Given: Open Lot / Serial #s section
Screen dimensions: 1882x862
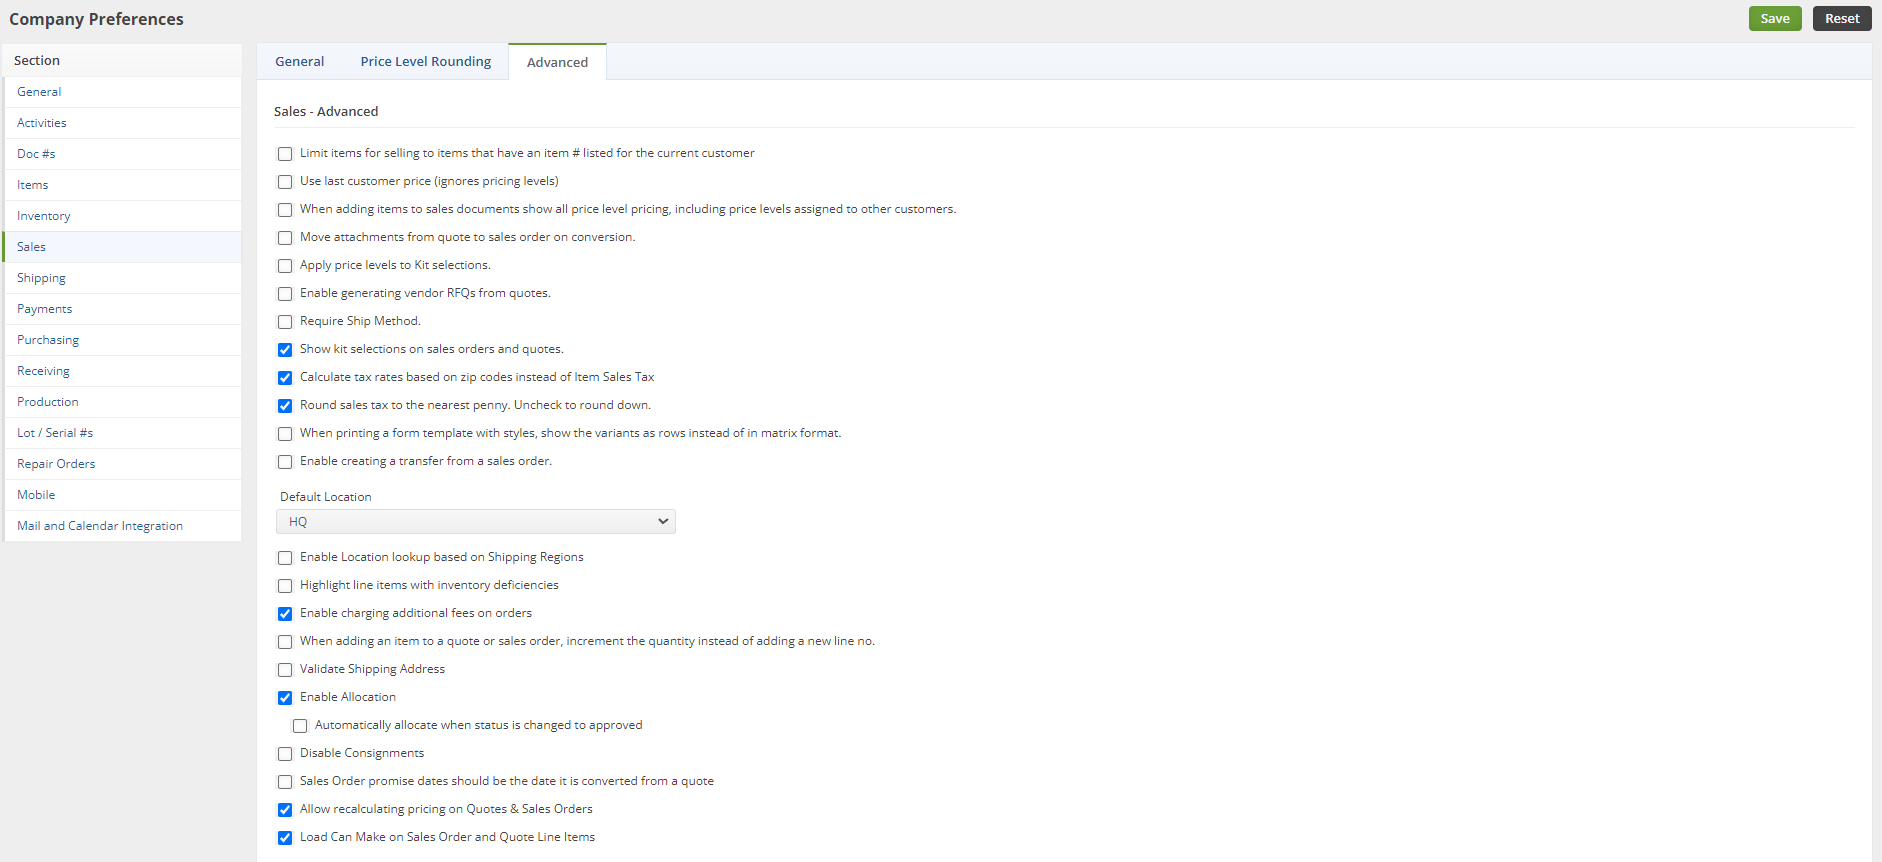Looking at the screenshot, I should [122, 433].
